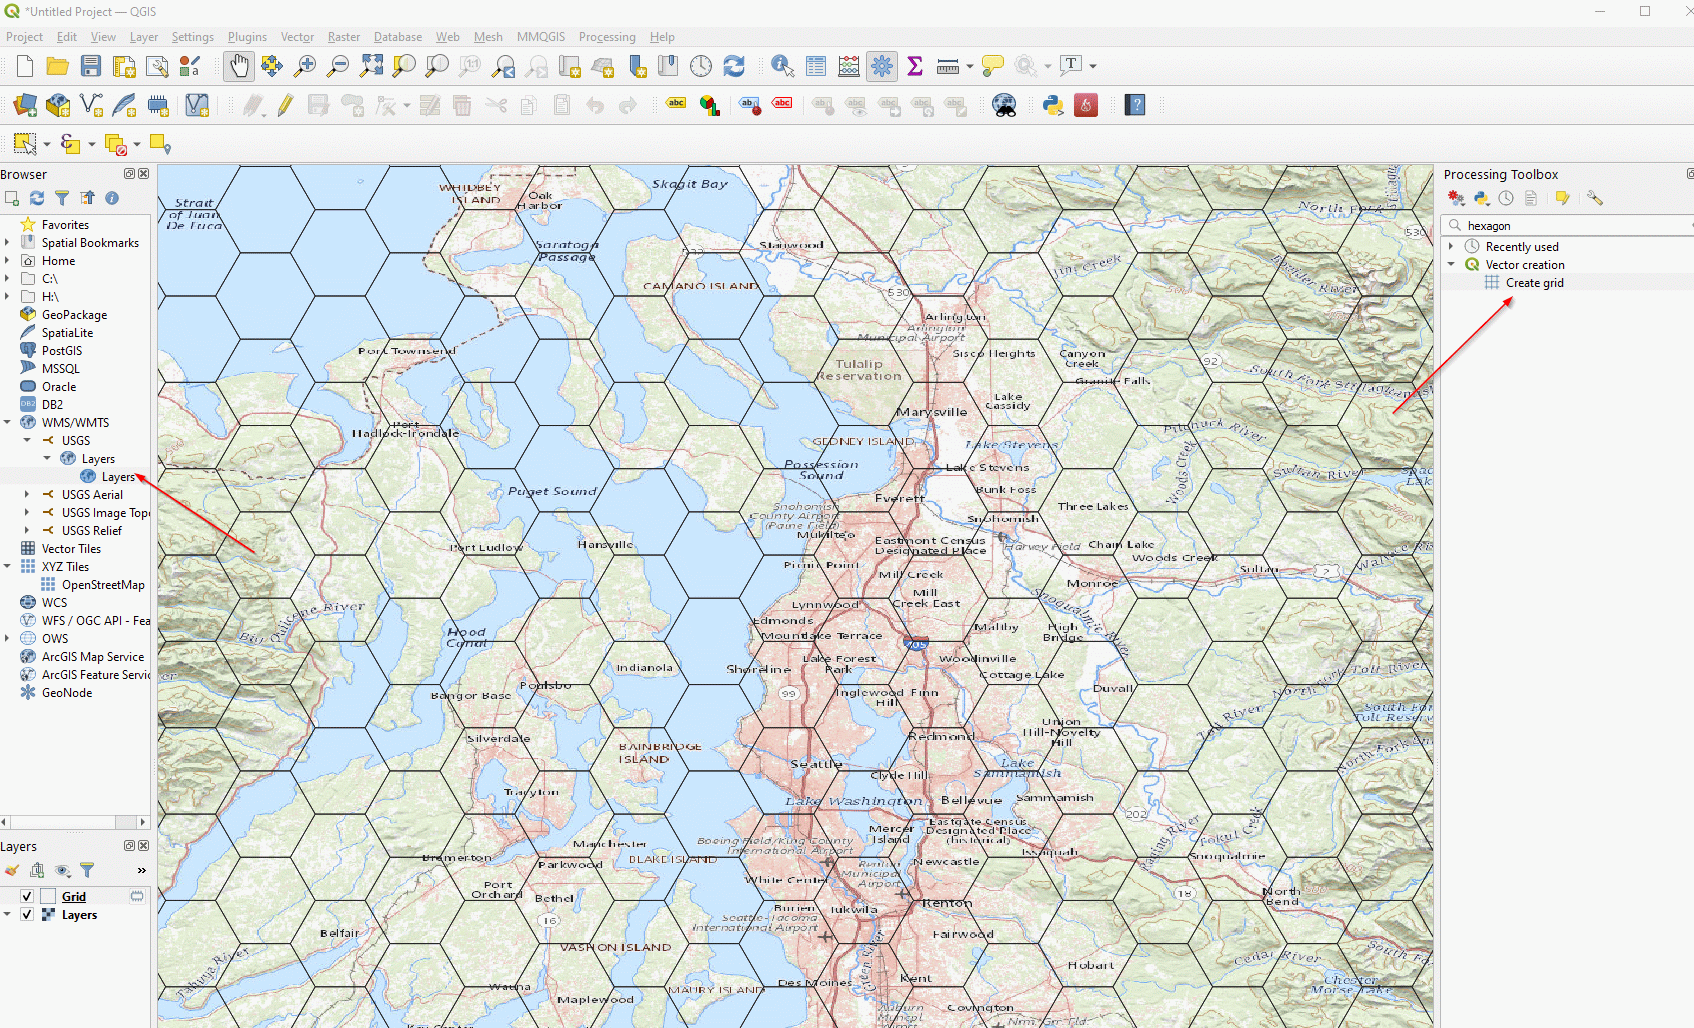Select the Zoom Out magnifier tool
This screenshot has height=1028, width=1694.
pyautogui.click(x=338, y=66)
